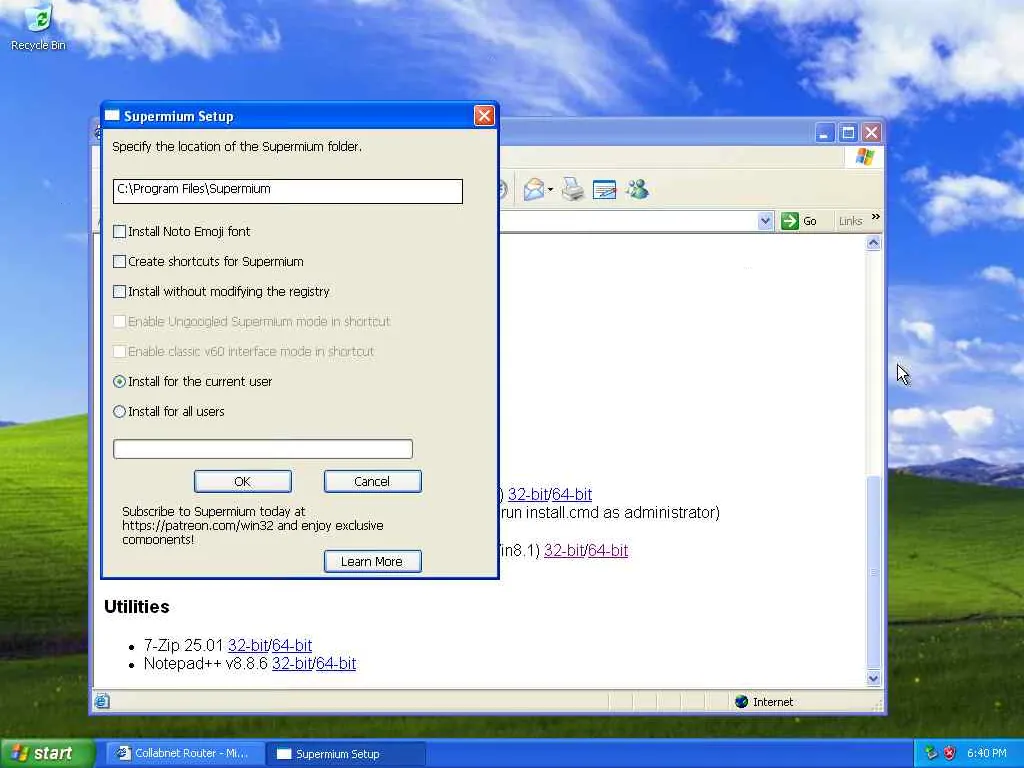1024x768 pixels.
Task: Click the red security shield tray icon
Action: (950, 753)
